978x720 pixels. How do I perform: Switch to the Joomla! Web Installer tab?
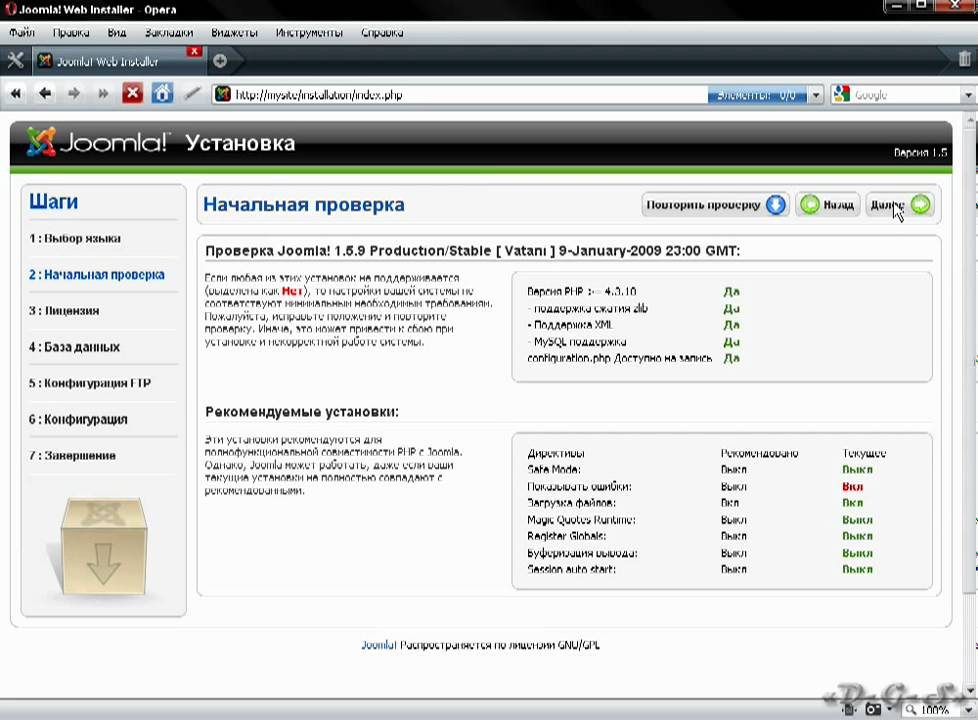click(112, 61)
